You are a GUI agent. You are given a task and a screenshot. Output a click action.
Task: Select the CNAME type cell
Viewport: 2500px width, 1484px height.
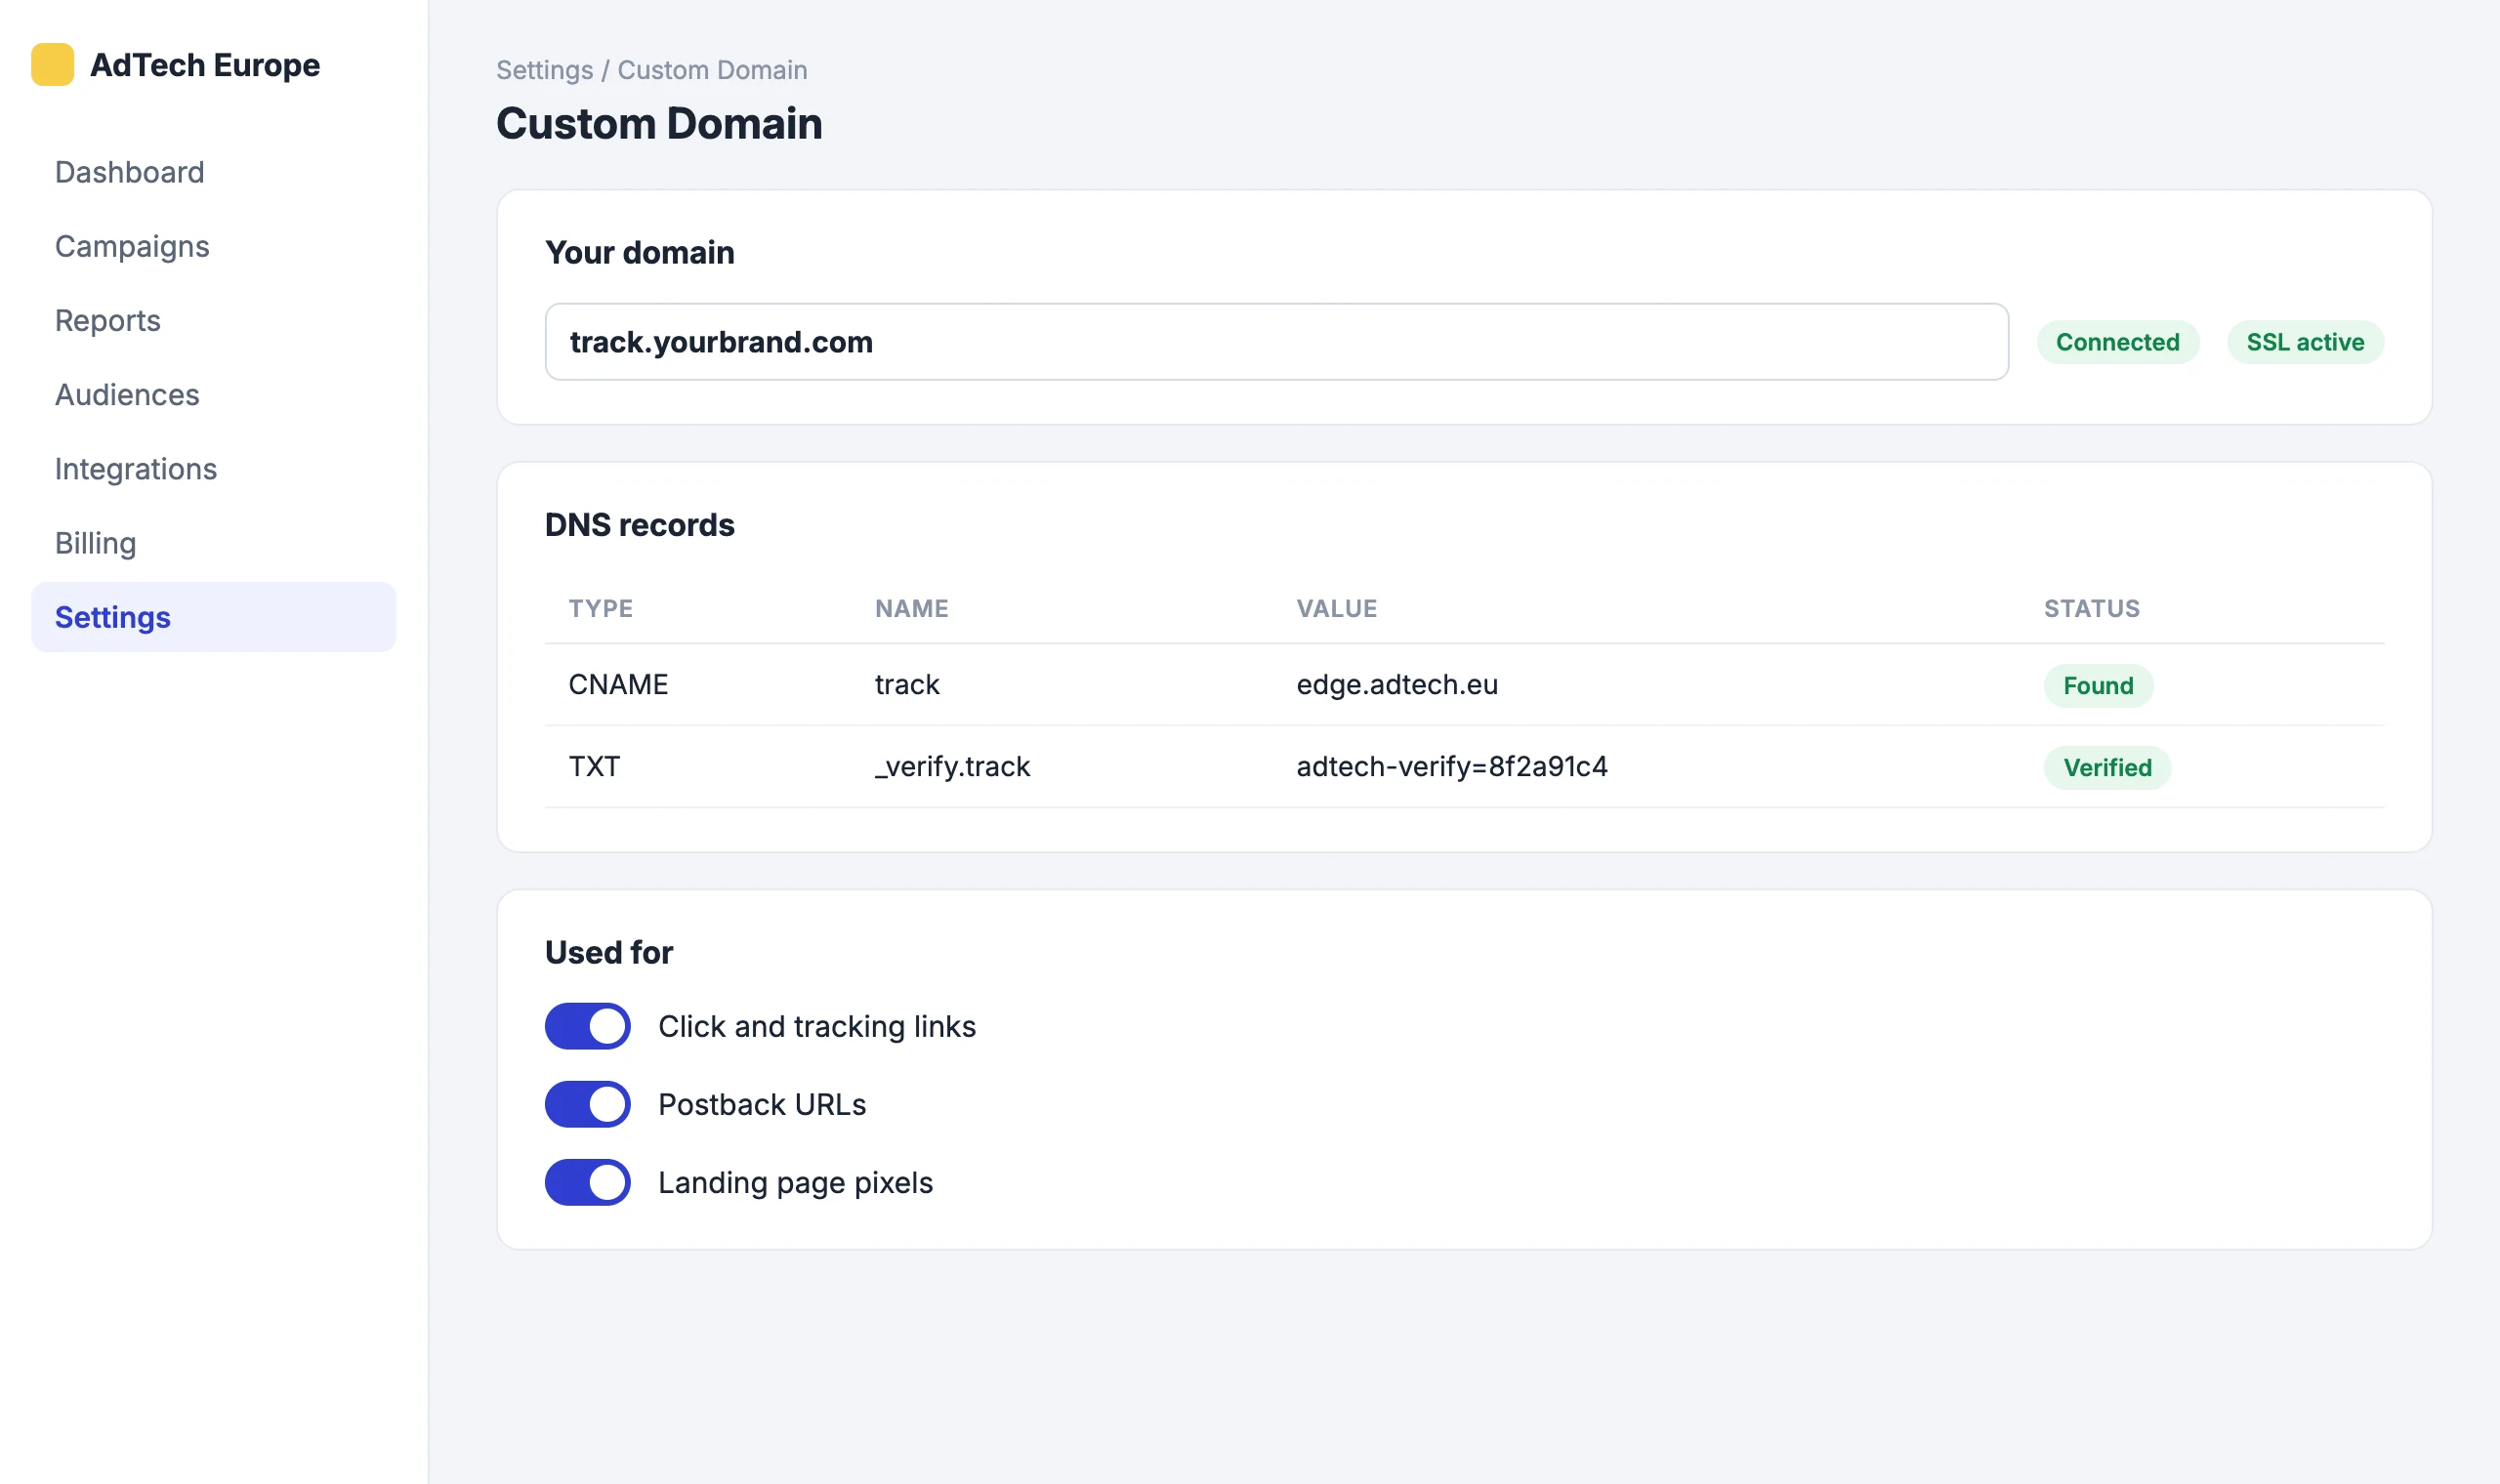pyautogui.click(x=618, y=685)
